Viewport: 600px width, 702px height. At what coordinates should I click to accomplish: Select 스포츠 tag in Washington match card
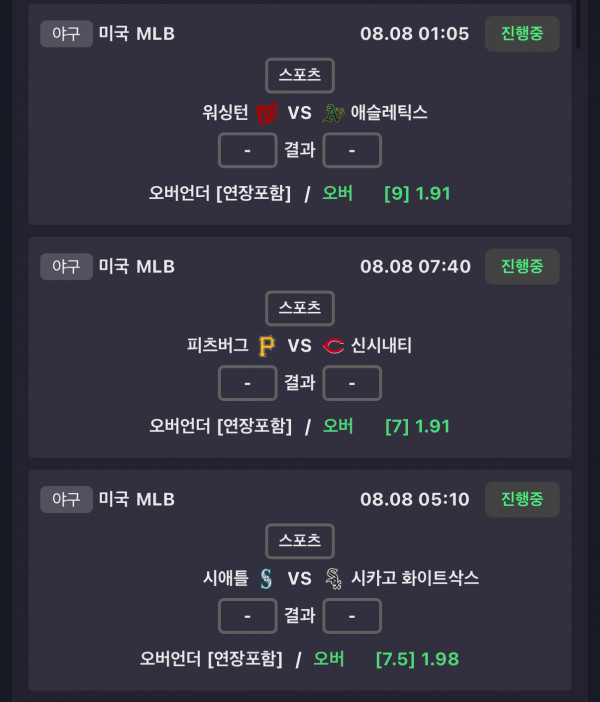300,75
